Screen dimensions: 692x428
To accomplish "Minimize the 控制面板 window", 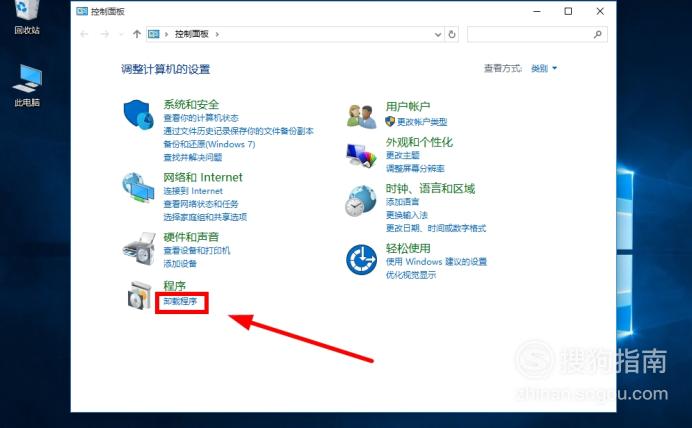I will (537, 11).
